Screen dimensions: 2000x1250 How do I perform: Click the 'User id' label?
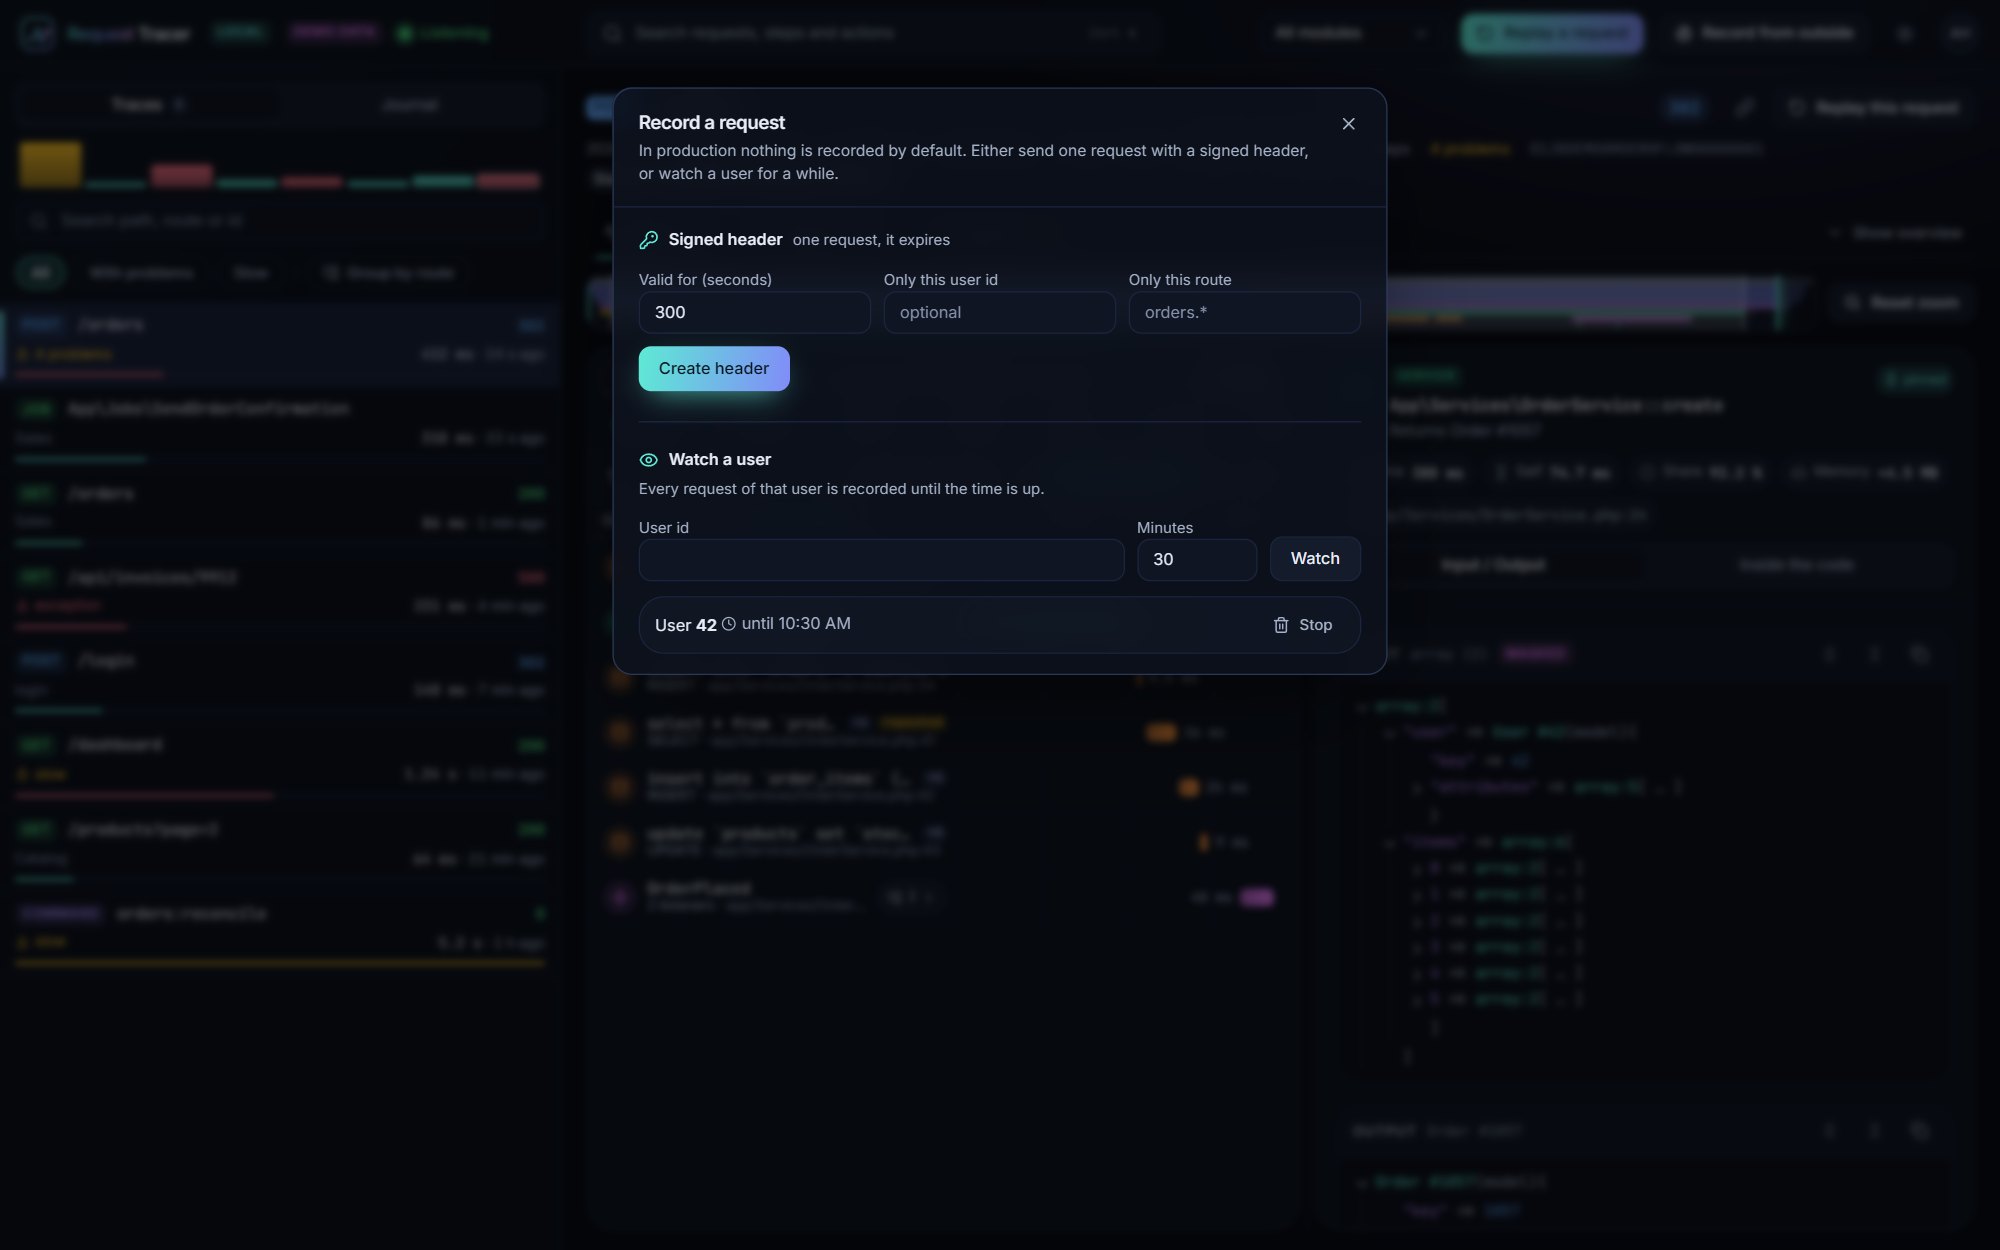pos(663,528)
